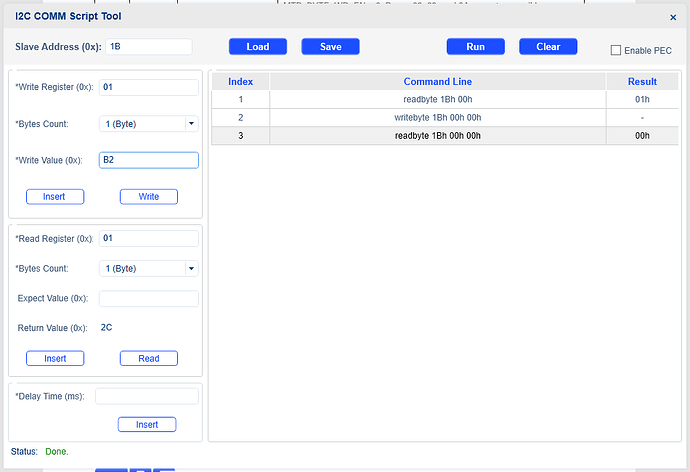Click the Read Register input field
This screenshot has height=472, width=690.
pos(148,238)
